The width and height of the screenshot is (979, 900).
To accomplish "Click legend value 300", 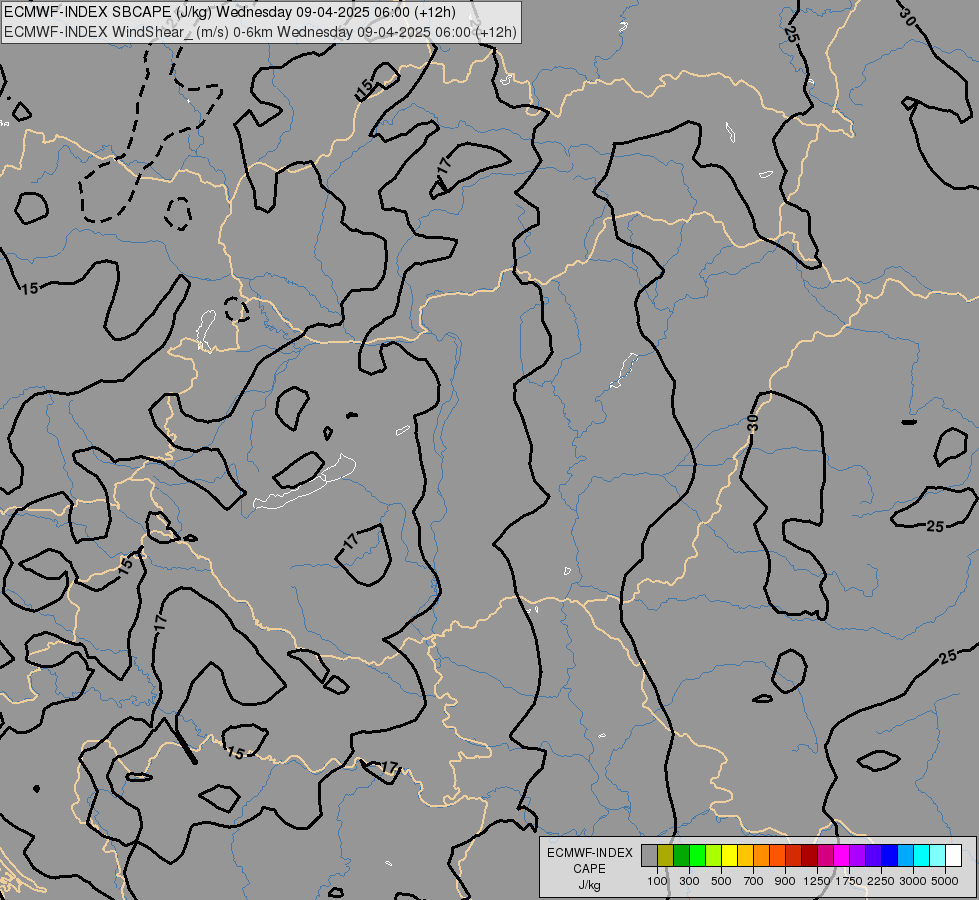I will [x=689, y=881].
